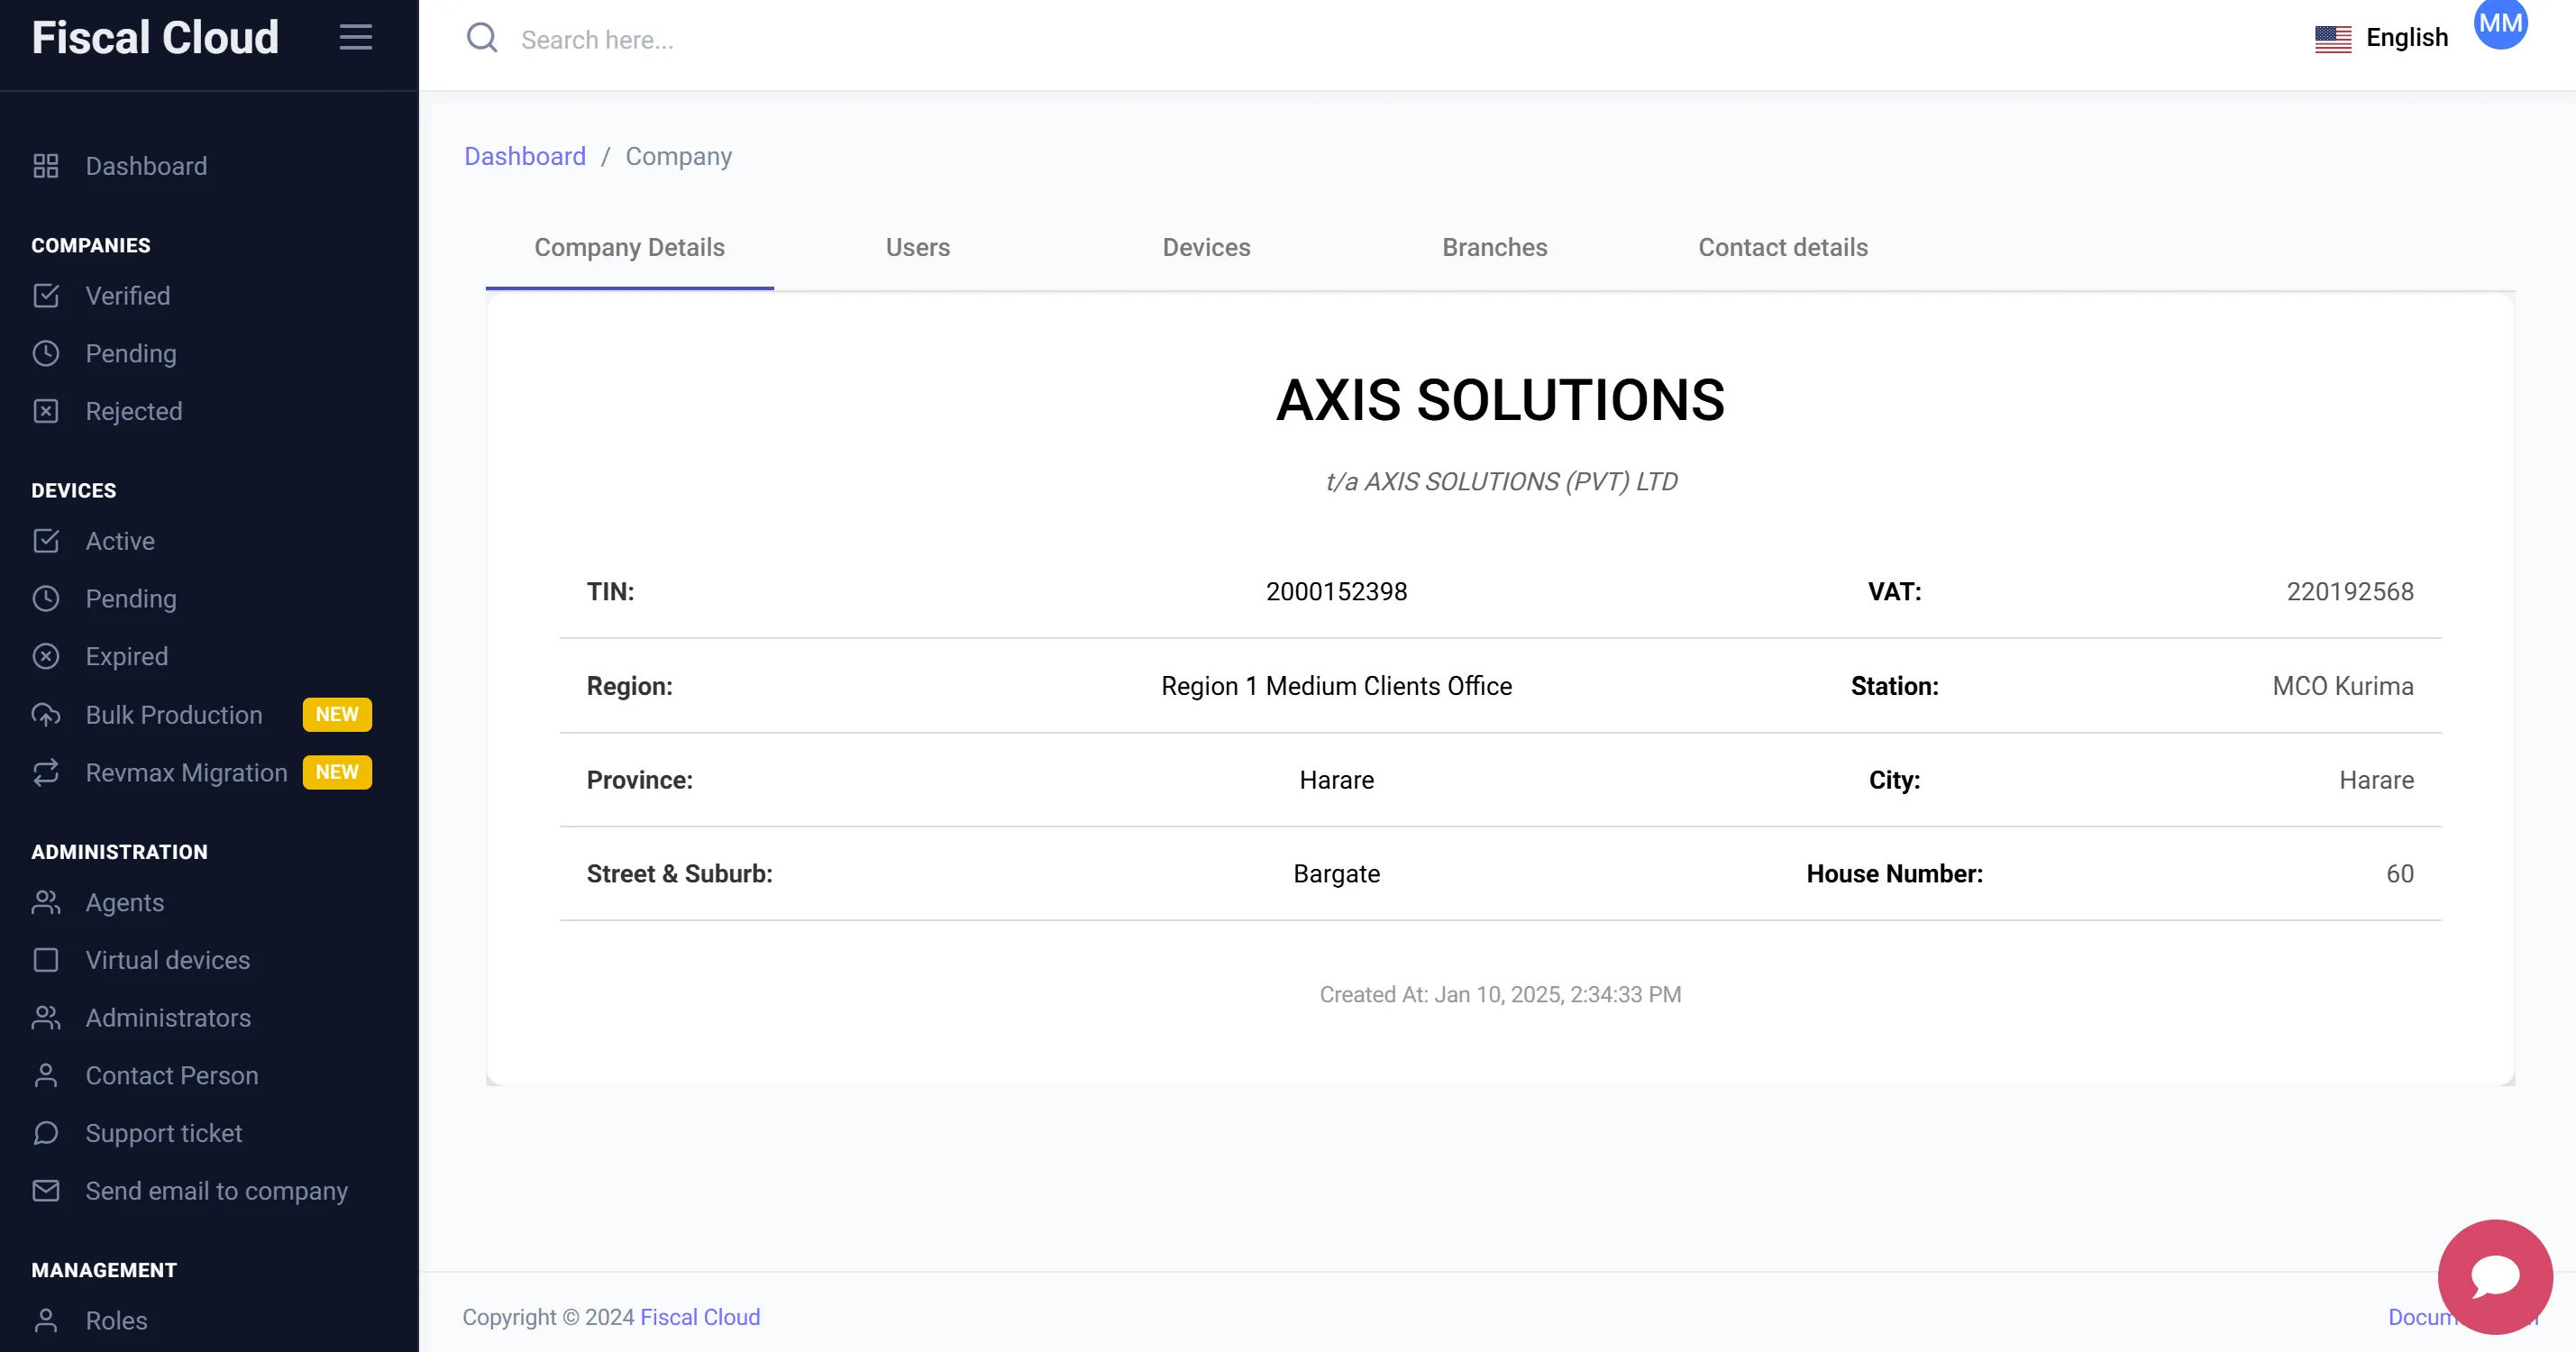Open the MM user avatar menu
The height and width of the screenshot is (1352, 2576).
2500,22
